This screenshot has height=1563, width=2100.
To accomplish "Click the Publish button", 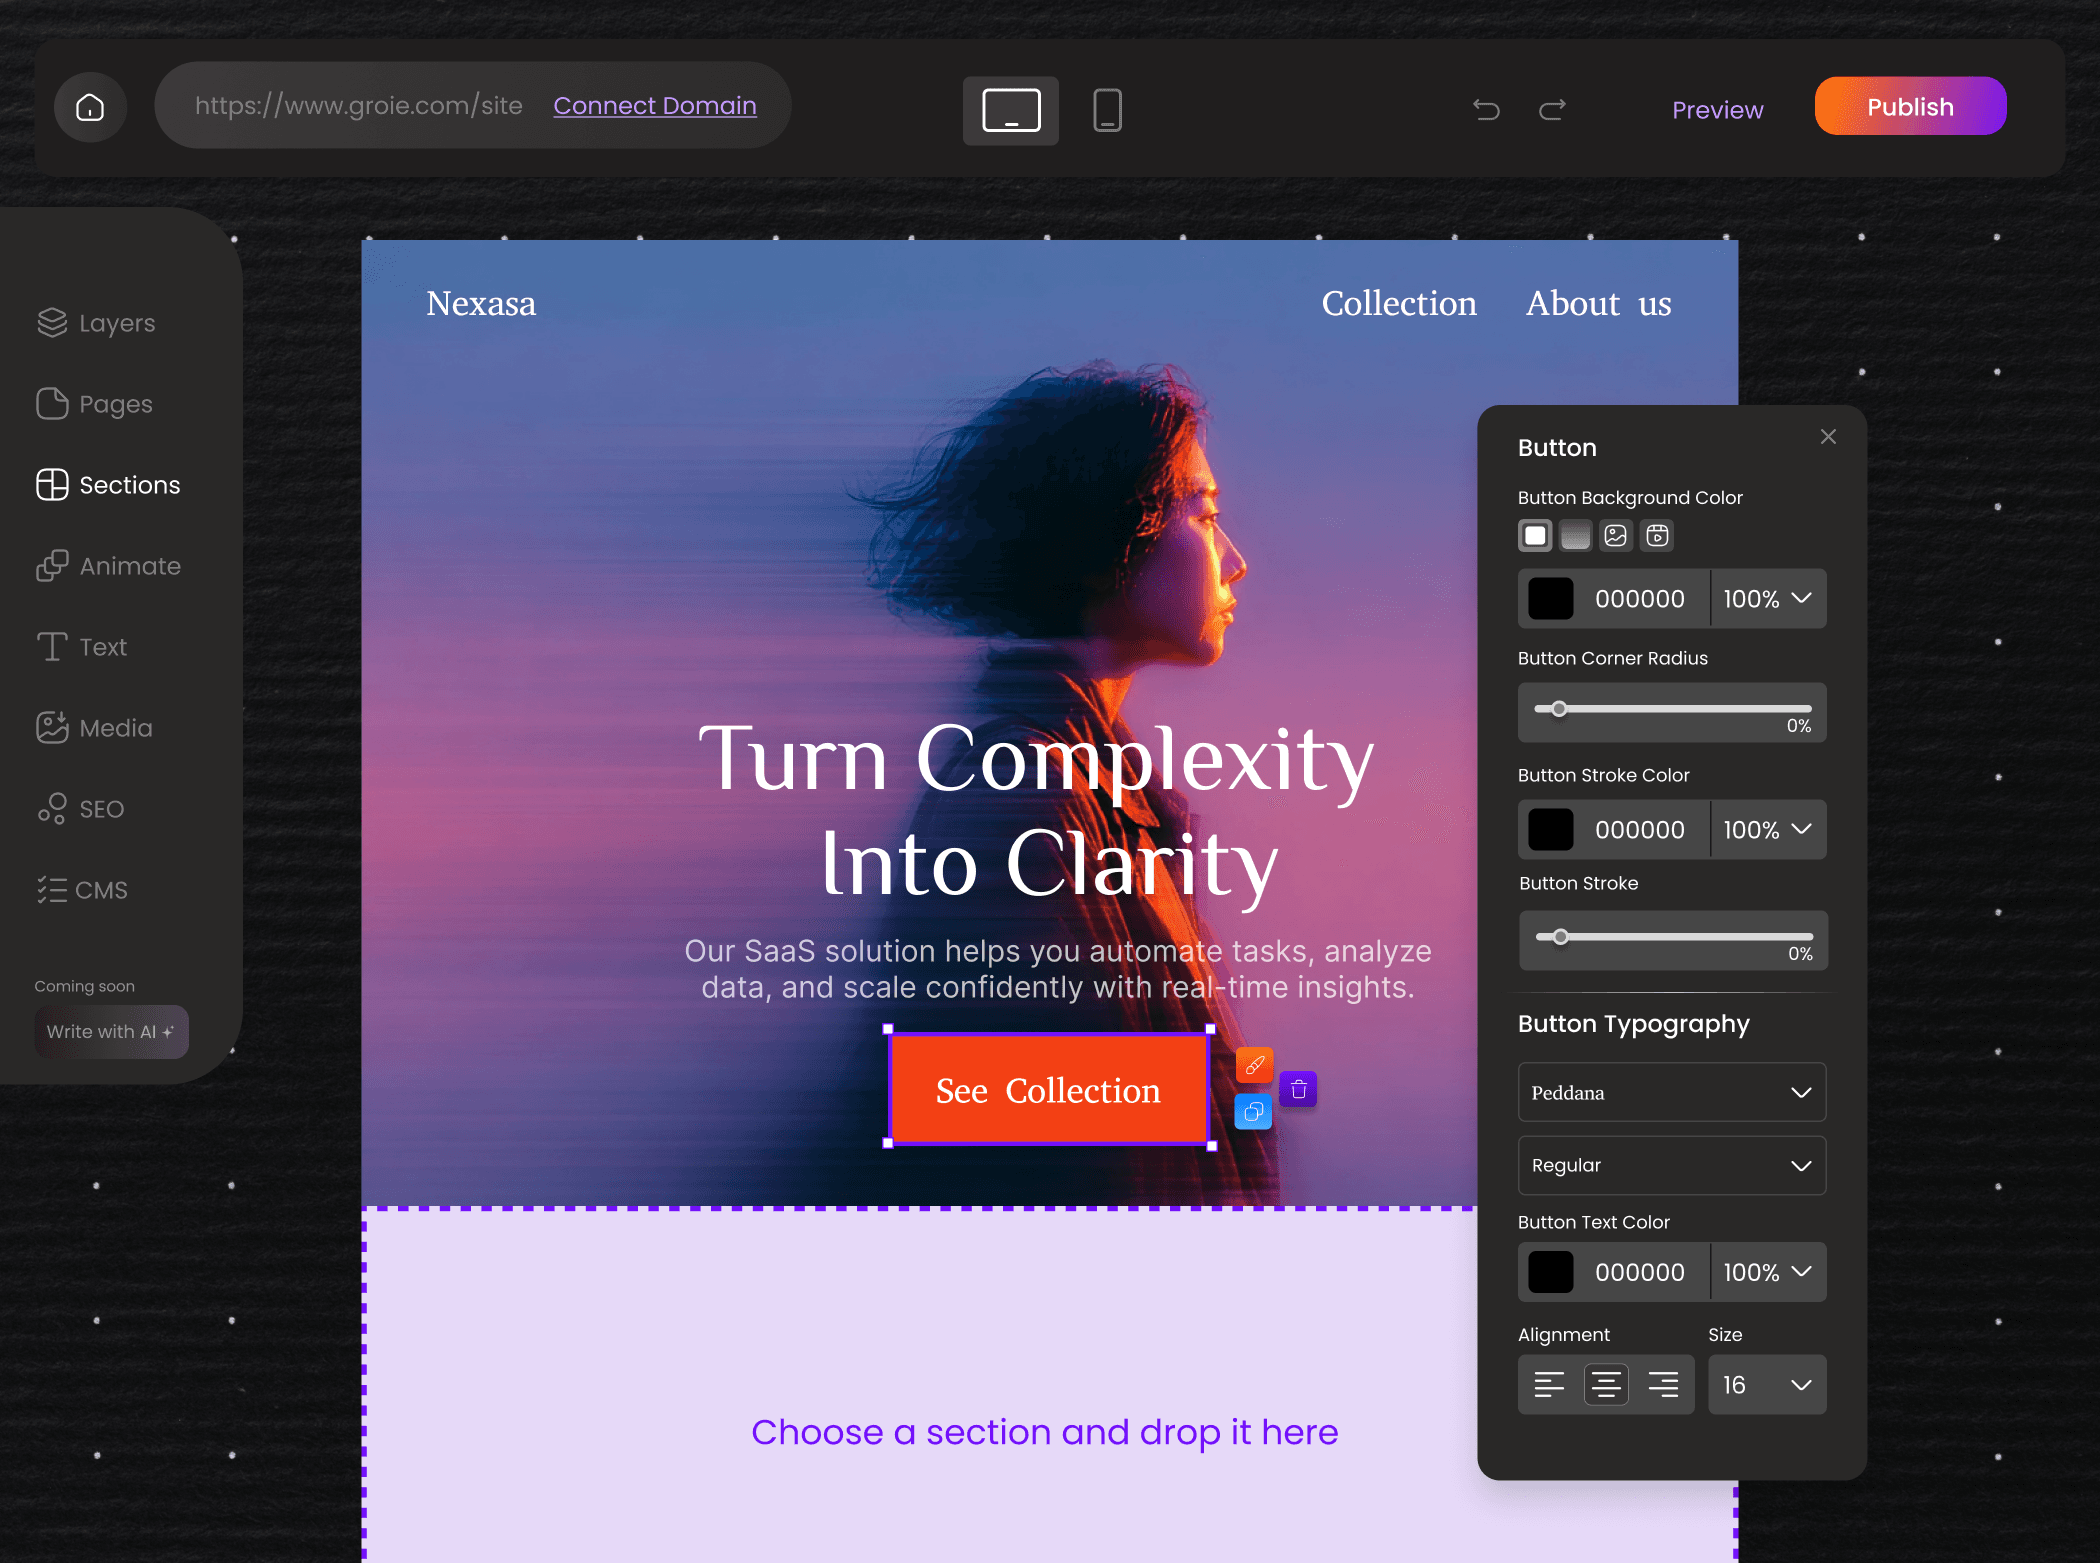I will (x=1909, y=106).
